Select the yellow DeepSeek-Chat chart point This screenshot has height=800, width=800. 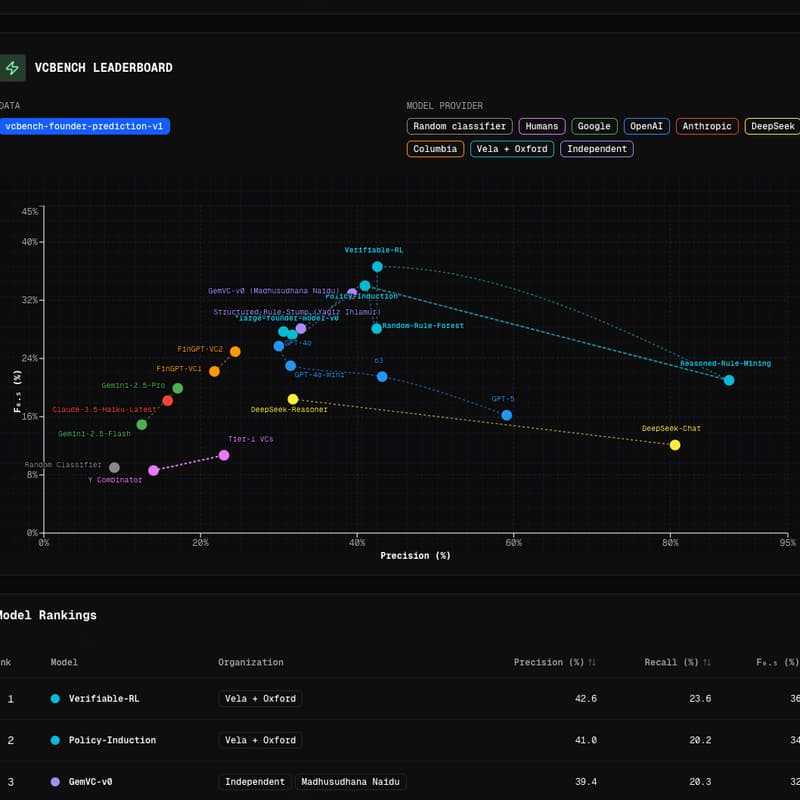[x=675, y=445]
